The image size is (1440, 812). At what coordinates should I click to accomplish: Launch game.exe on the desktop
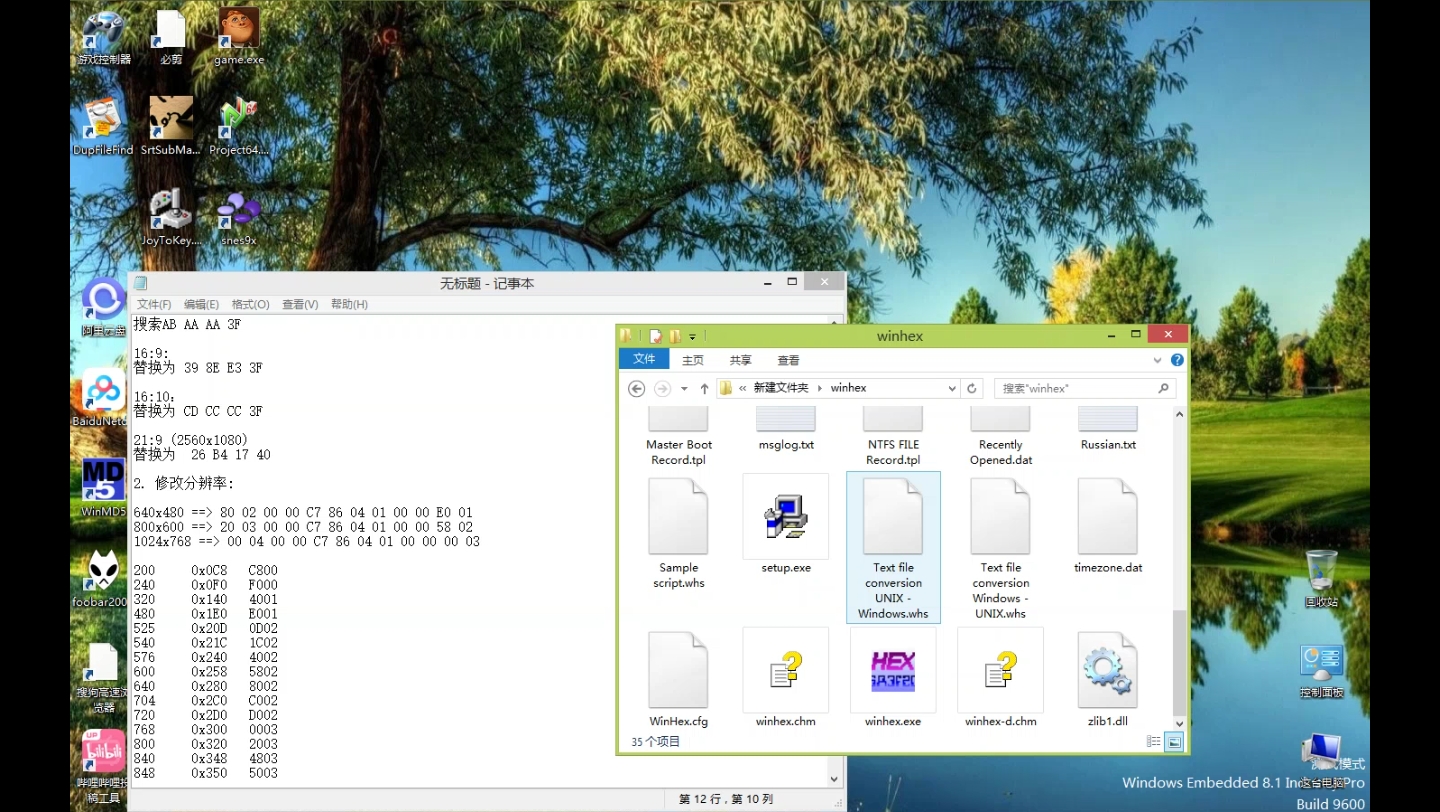pos(238,26)
